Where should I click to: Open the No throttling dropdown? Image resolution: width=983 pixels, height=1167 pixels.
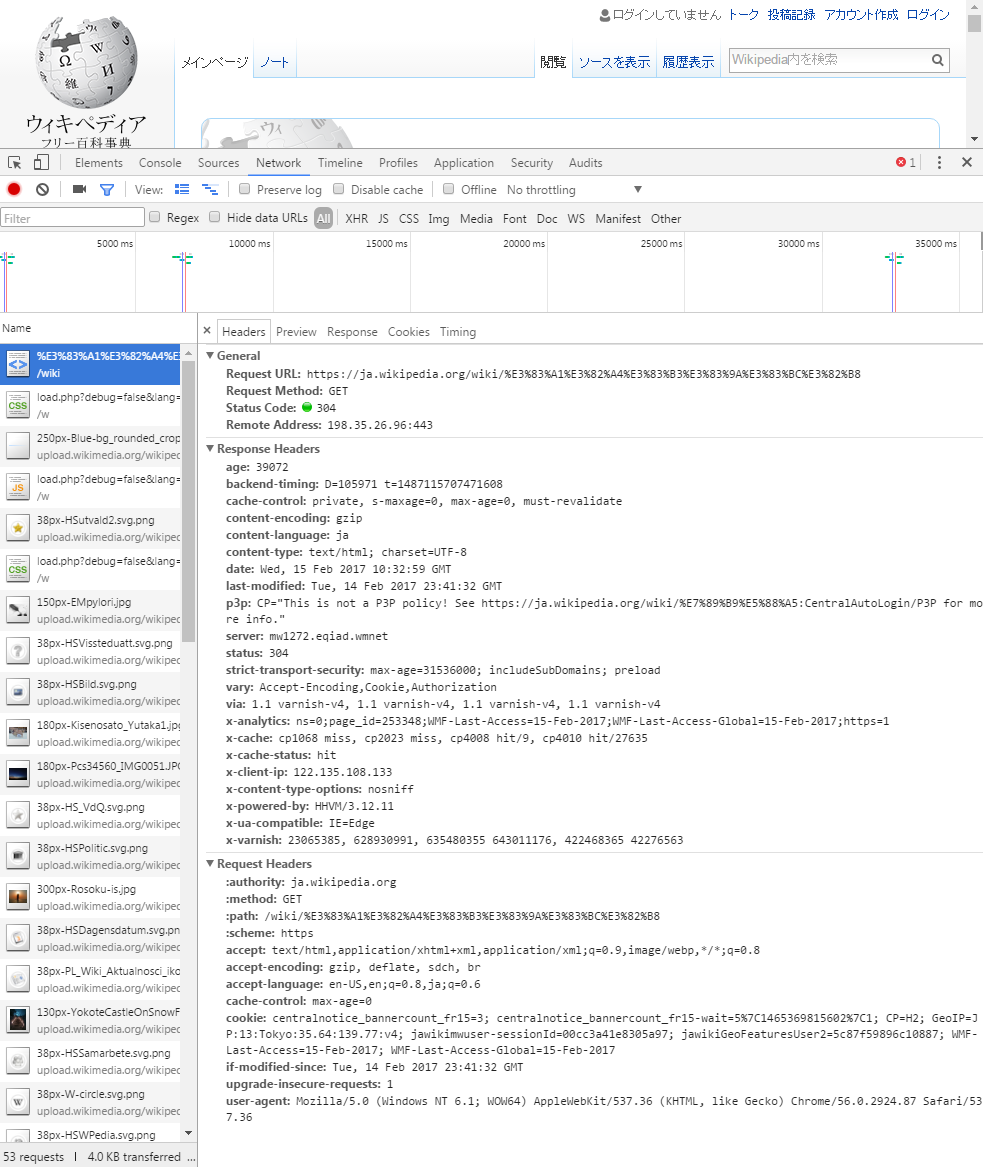574,190
